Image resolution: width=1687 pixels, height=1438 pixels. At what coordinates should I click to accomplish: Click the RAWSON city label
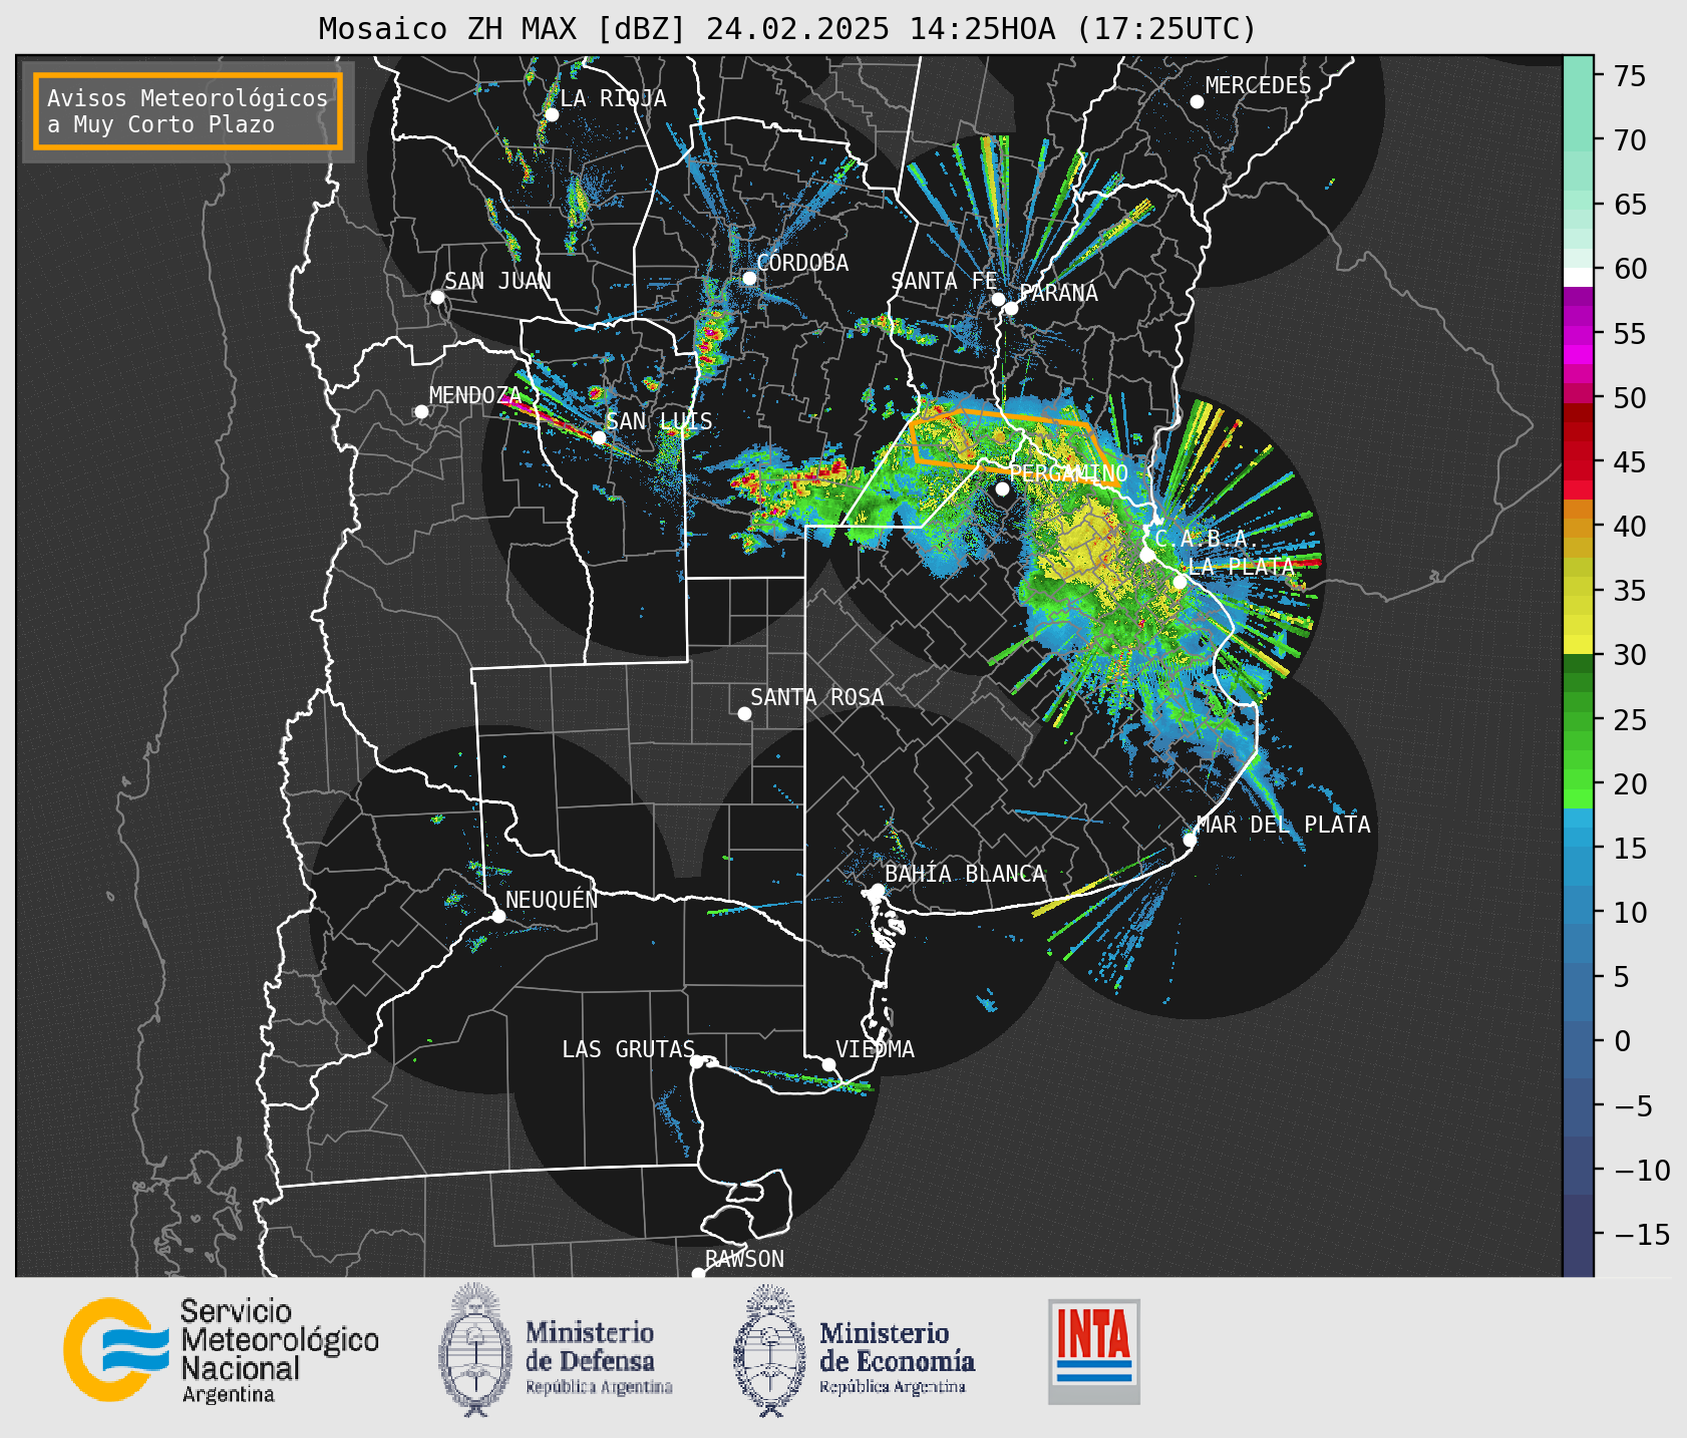pyautogui.click(x=744, y=1259)
